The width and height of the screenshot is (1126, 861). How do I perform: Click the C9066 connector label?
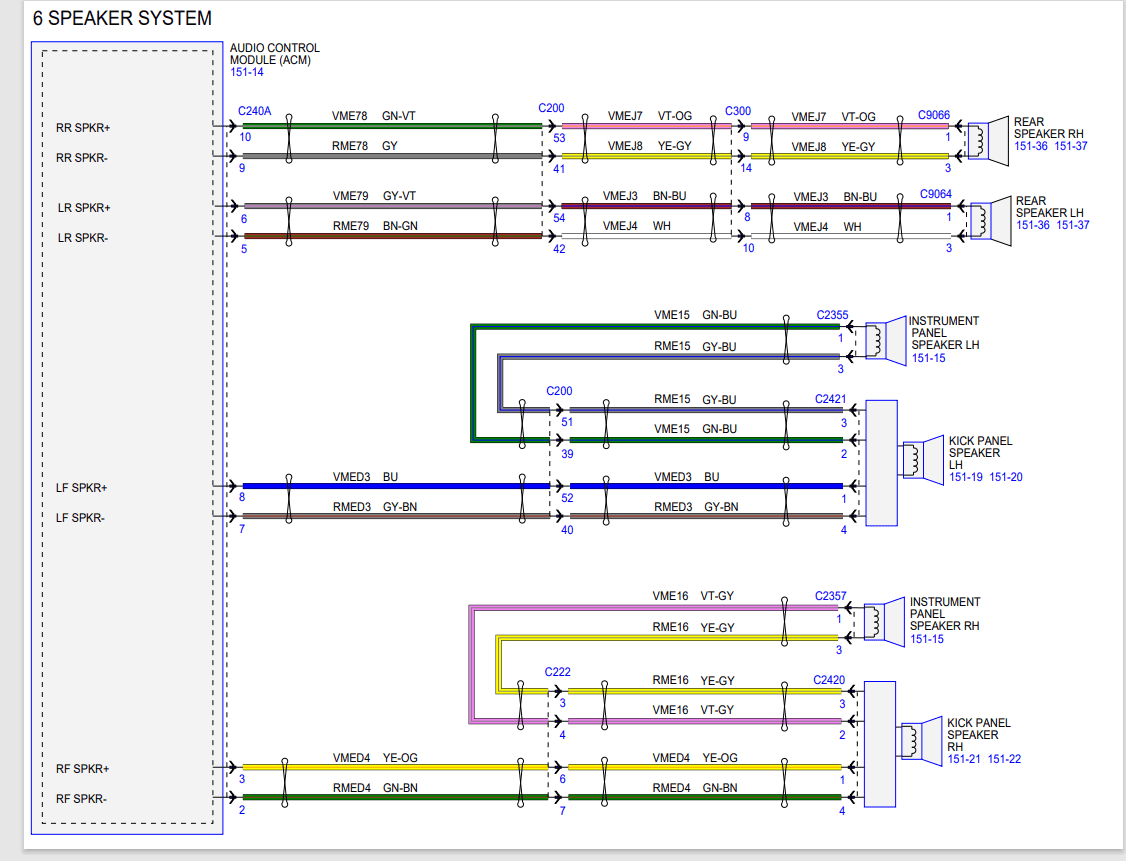point(934,115)
